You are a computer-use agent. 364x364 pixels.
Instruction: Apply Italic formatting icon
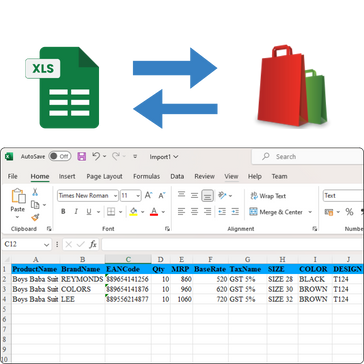tap(76, 212)
